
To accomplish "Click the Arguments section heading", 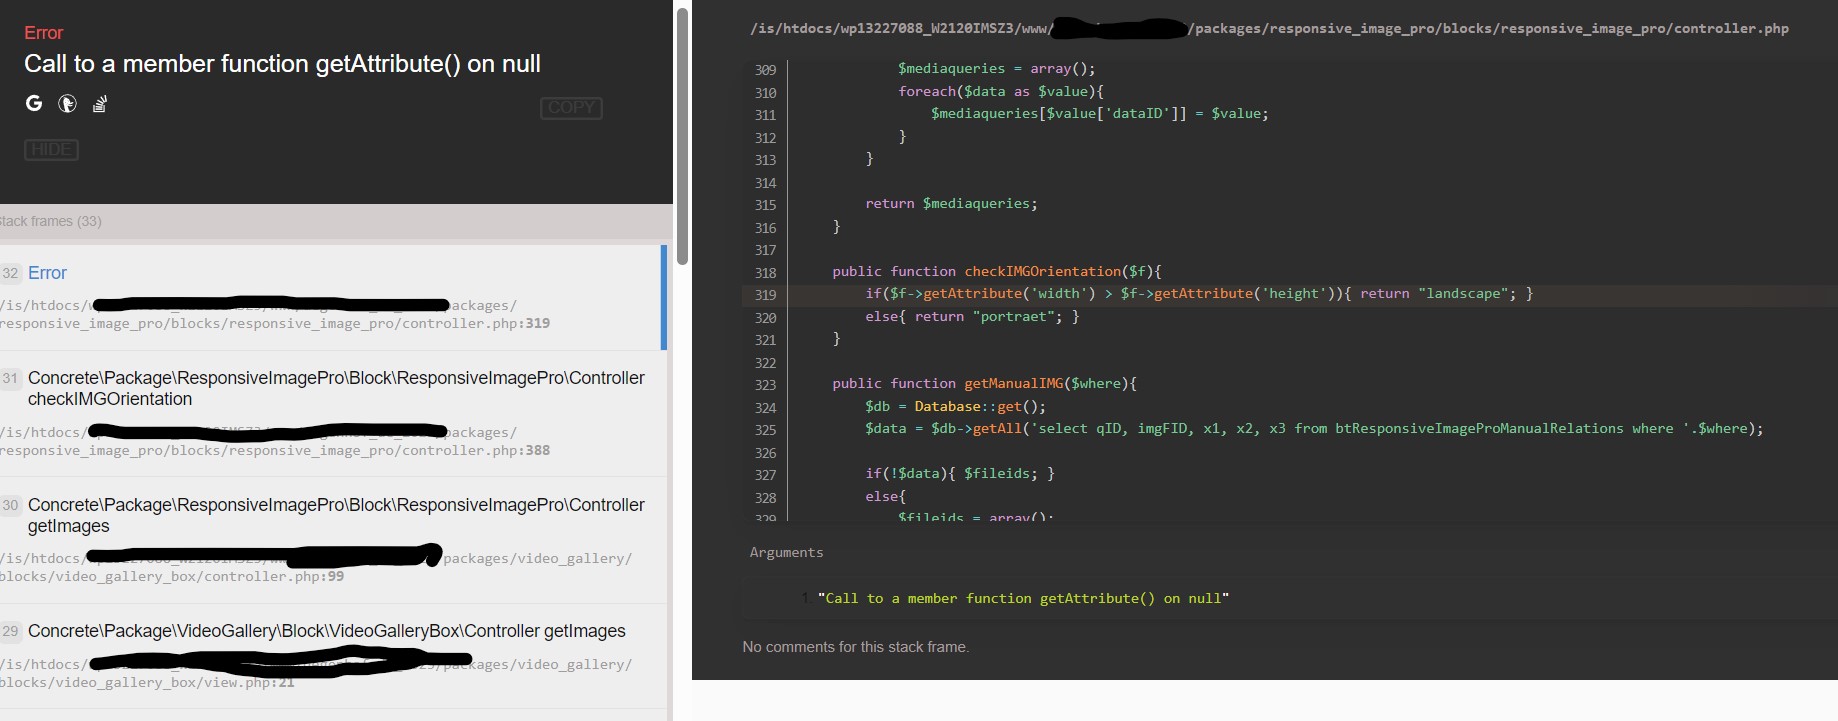I will coord(786,552).
